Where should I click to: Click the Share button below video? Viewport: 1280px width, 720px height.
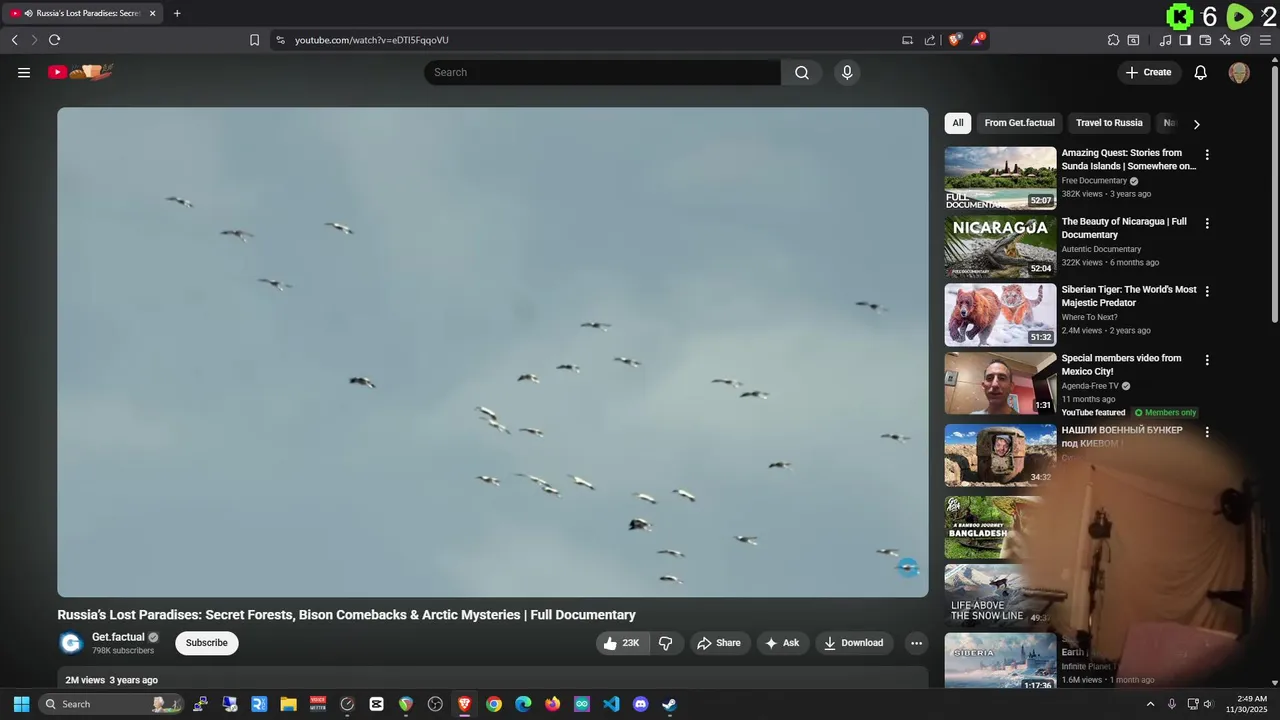click(x=719, y=643)
